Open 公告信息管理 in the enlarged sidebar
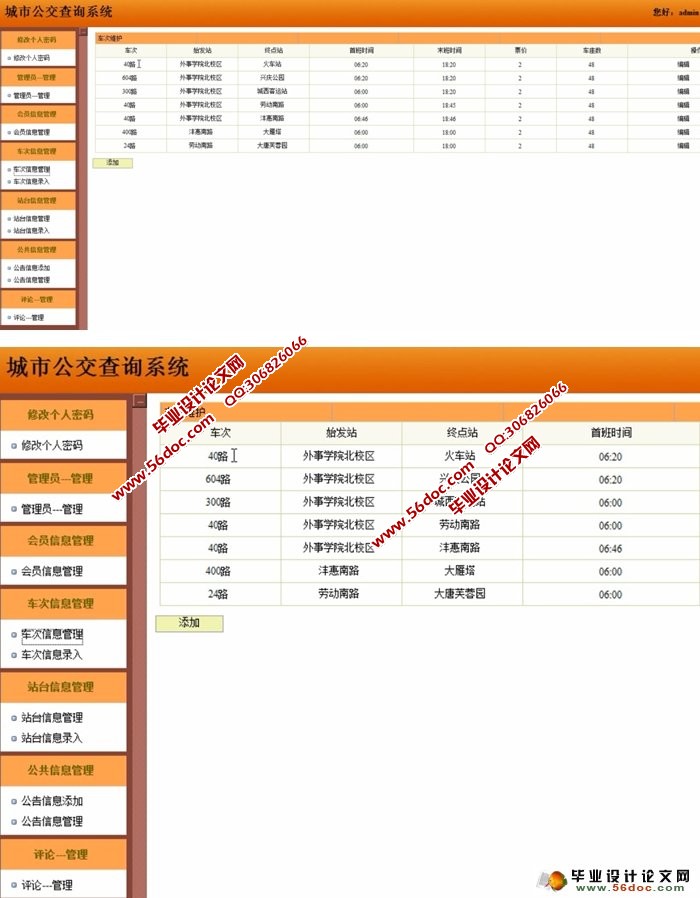This screenshot has width=700, height=898. click(x=52, y=821)
